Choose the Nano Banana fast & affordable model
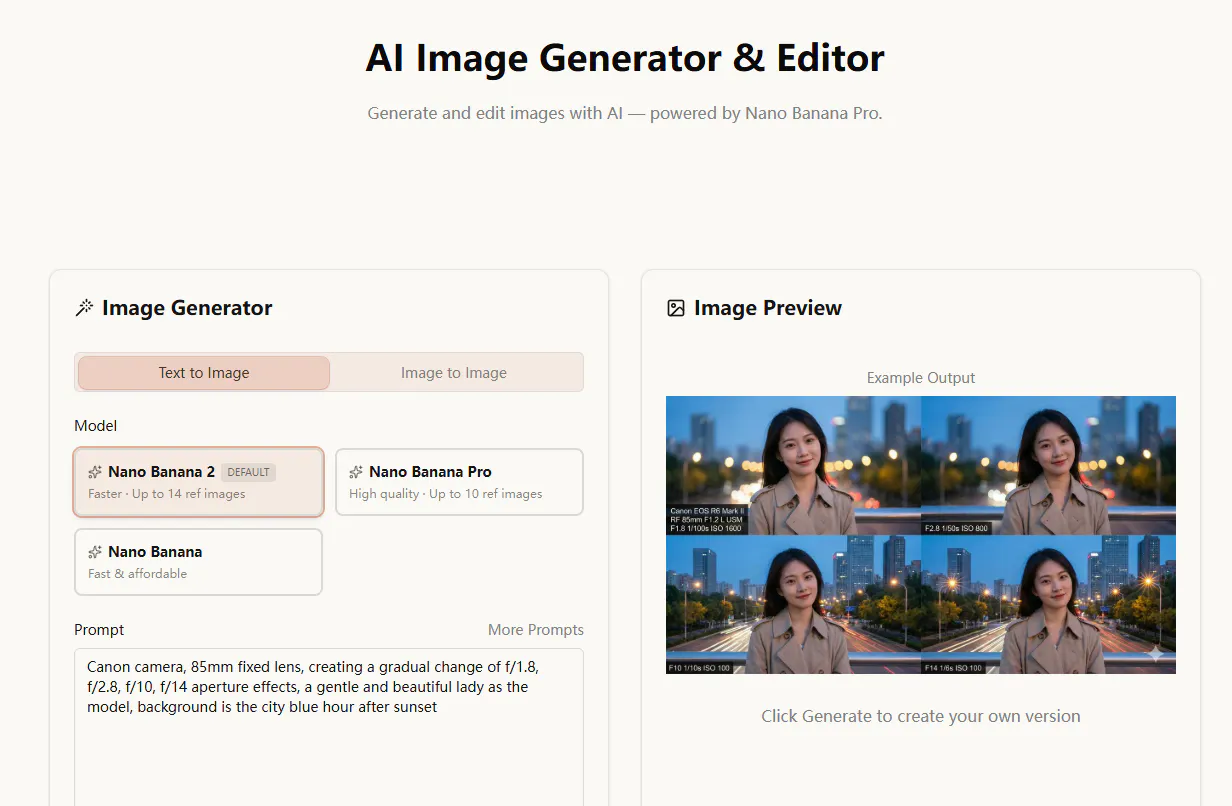 tap(198, 562)
